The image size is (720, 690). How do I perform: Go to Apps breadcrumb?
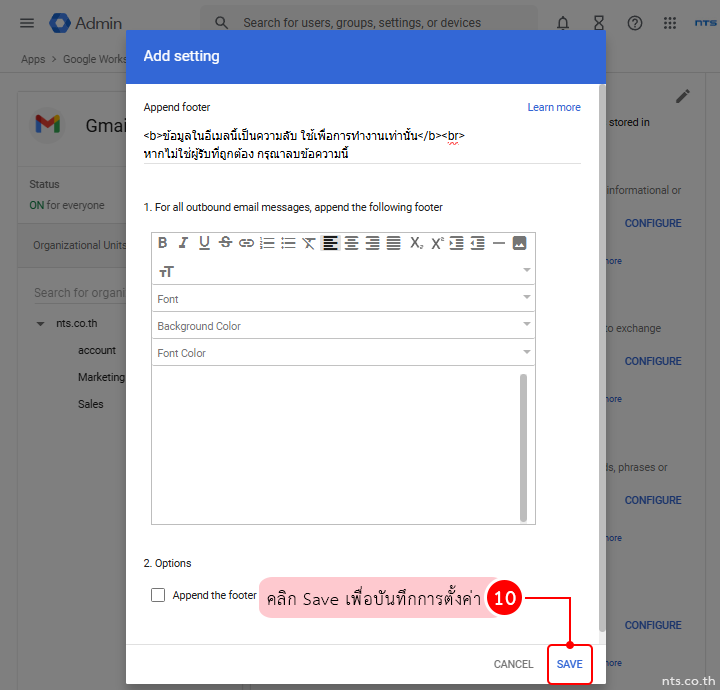pos(33,59)
